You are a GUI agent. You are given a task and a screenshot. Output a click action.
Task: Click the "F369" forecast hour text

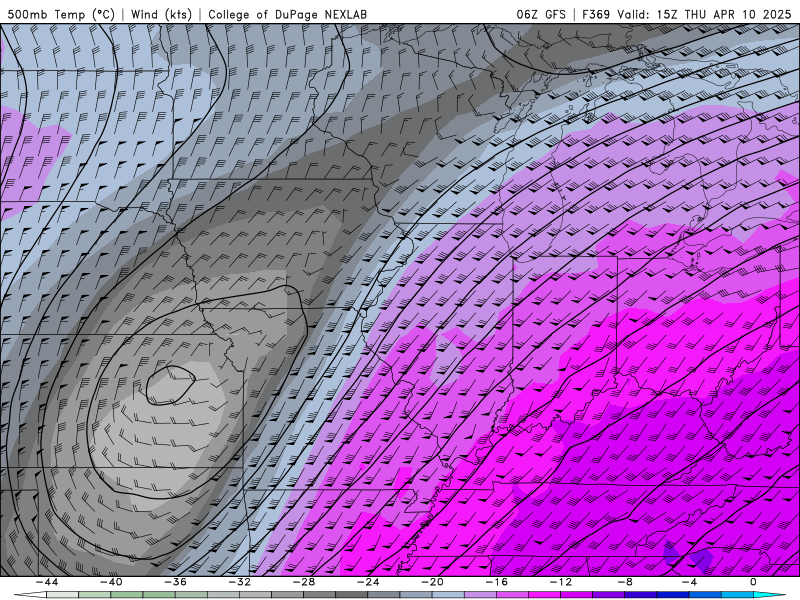tap(596, 15)
